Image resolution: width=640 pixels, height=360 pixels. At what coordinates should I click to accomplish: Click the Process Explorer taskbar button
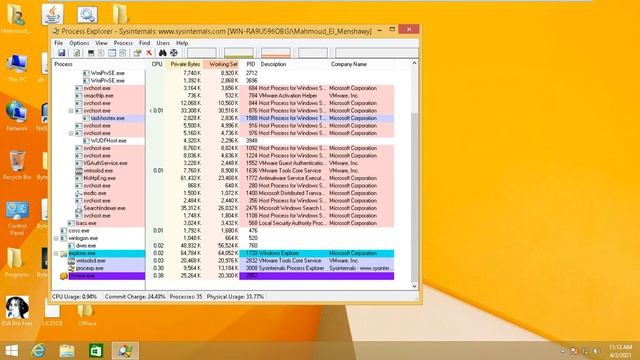coord(125,351)
